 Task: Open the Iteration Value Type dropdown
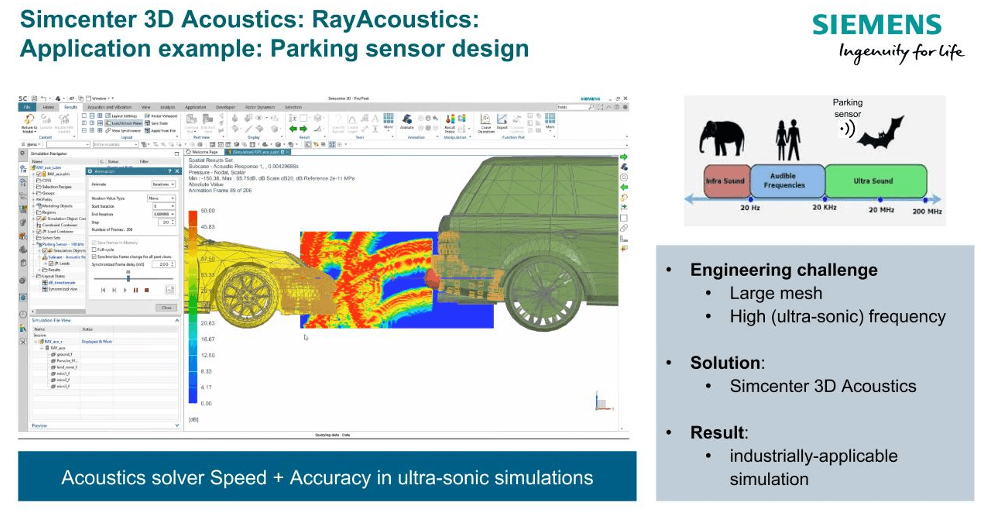(x=161, y=199)
